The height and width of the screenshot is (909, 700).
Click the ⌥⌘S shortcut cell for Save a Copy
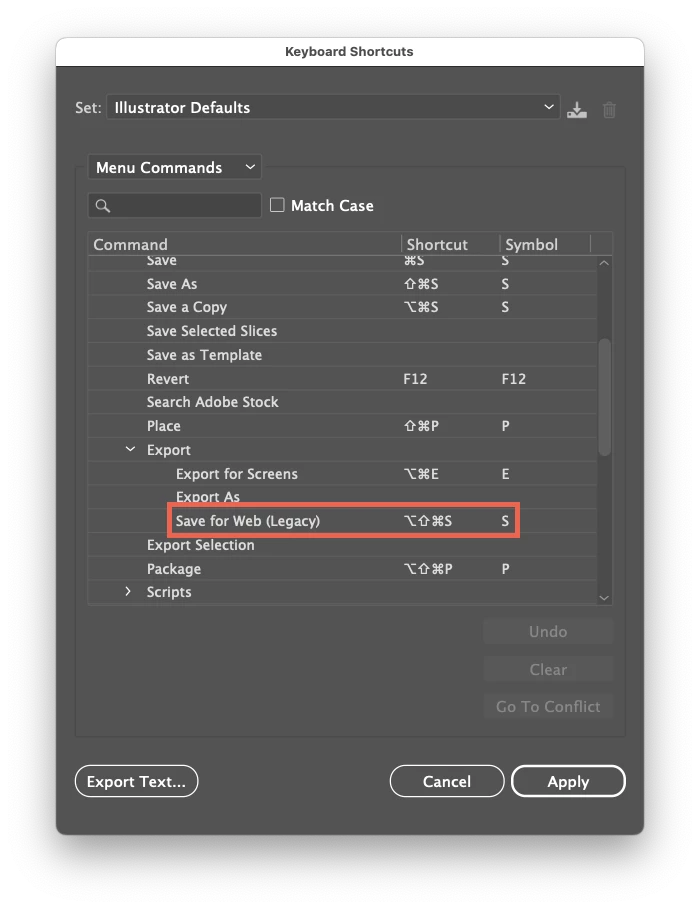pos(421,307)
